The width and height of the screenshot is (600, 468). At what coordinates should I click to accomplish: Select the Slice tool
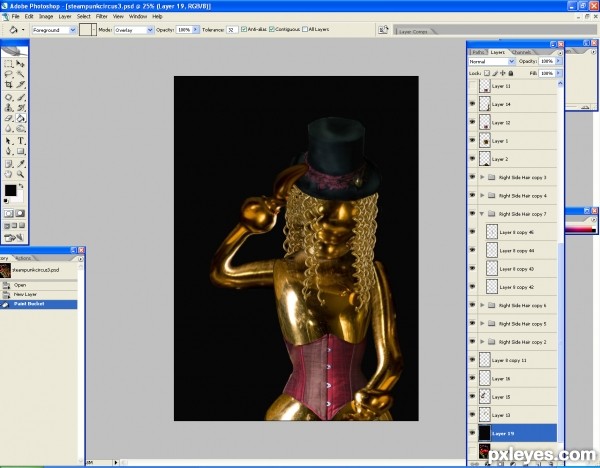(x=20, y=84)
